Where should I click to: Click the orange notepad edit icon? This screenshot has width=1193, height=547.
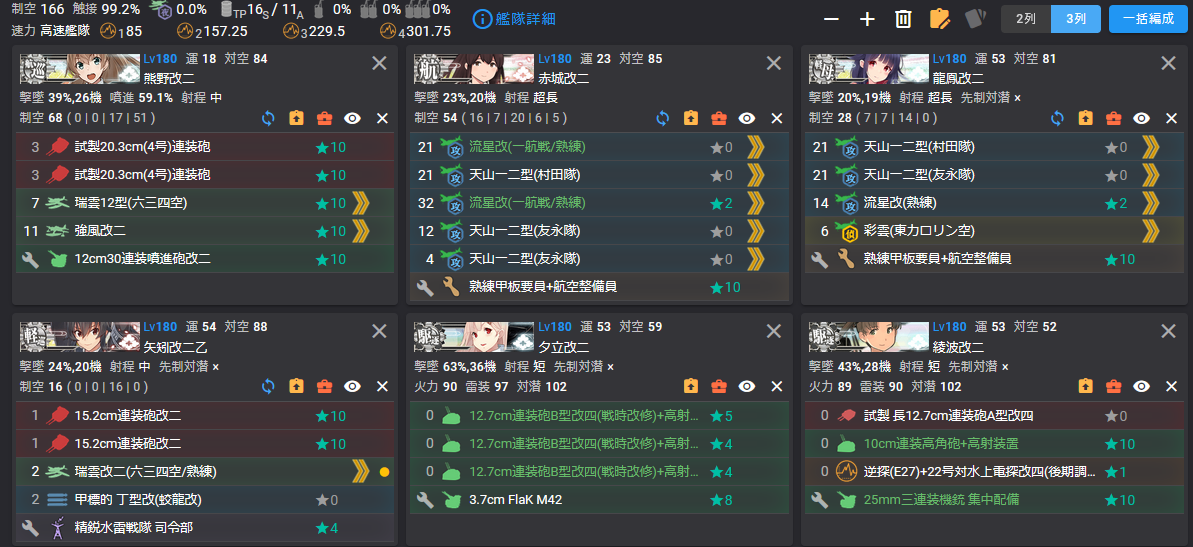click(x=940, y=19)
